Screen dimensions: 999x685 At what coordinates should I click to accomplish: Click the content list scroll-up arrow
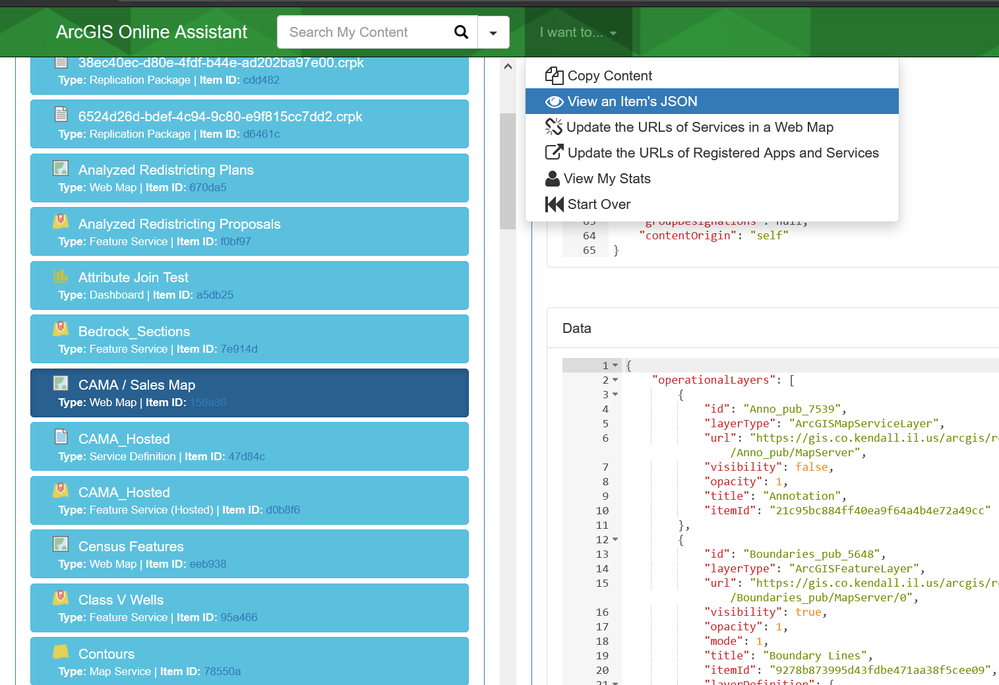click(508, 66)
